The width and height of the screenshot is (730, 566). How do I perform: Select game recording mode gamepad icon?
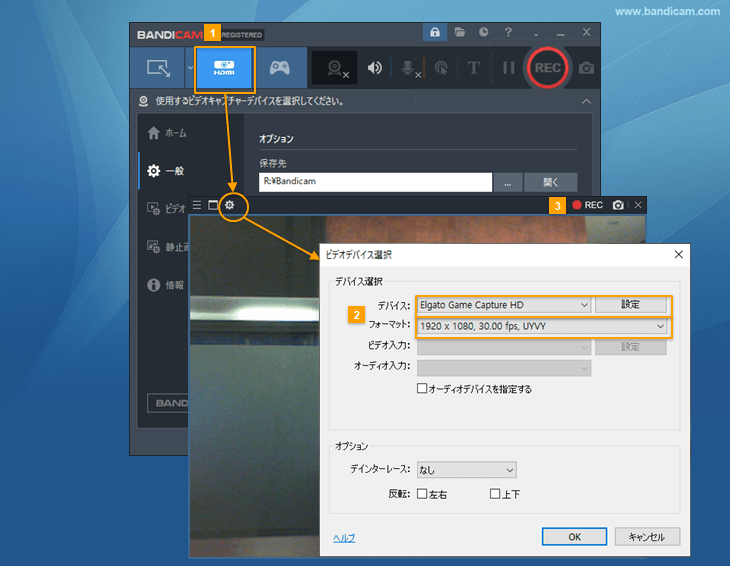280,68
